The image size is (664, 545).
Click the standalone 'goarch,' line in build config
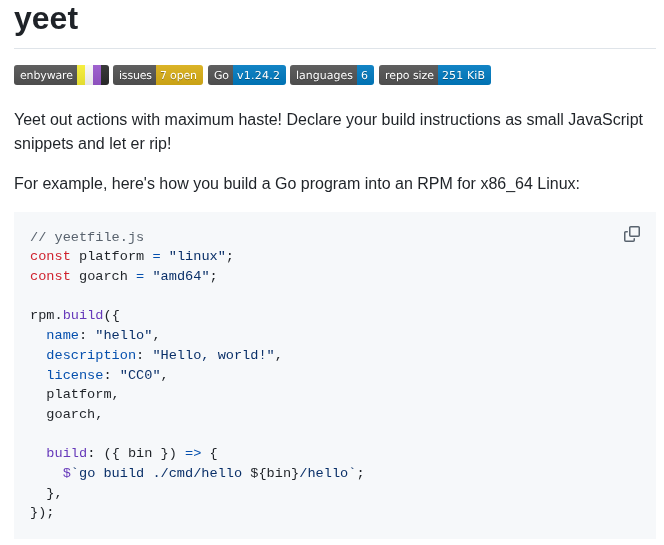[74, 414]
